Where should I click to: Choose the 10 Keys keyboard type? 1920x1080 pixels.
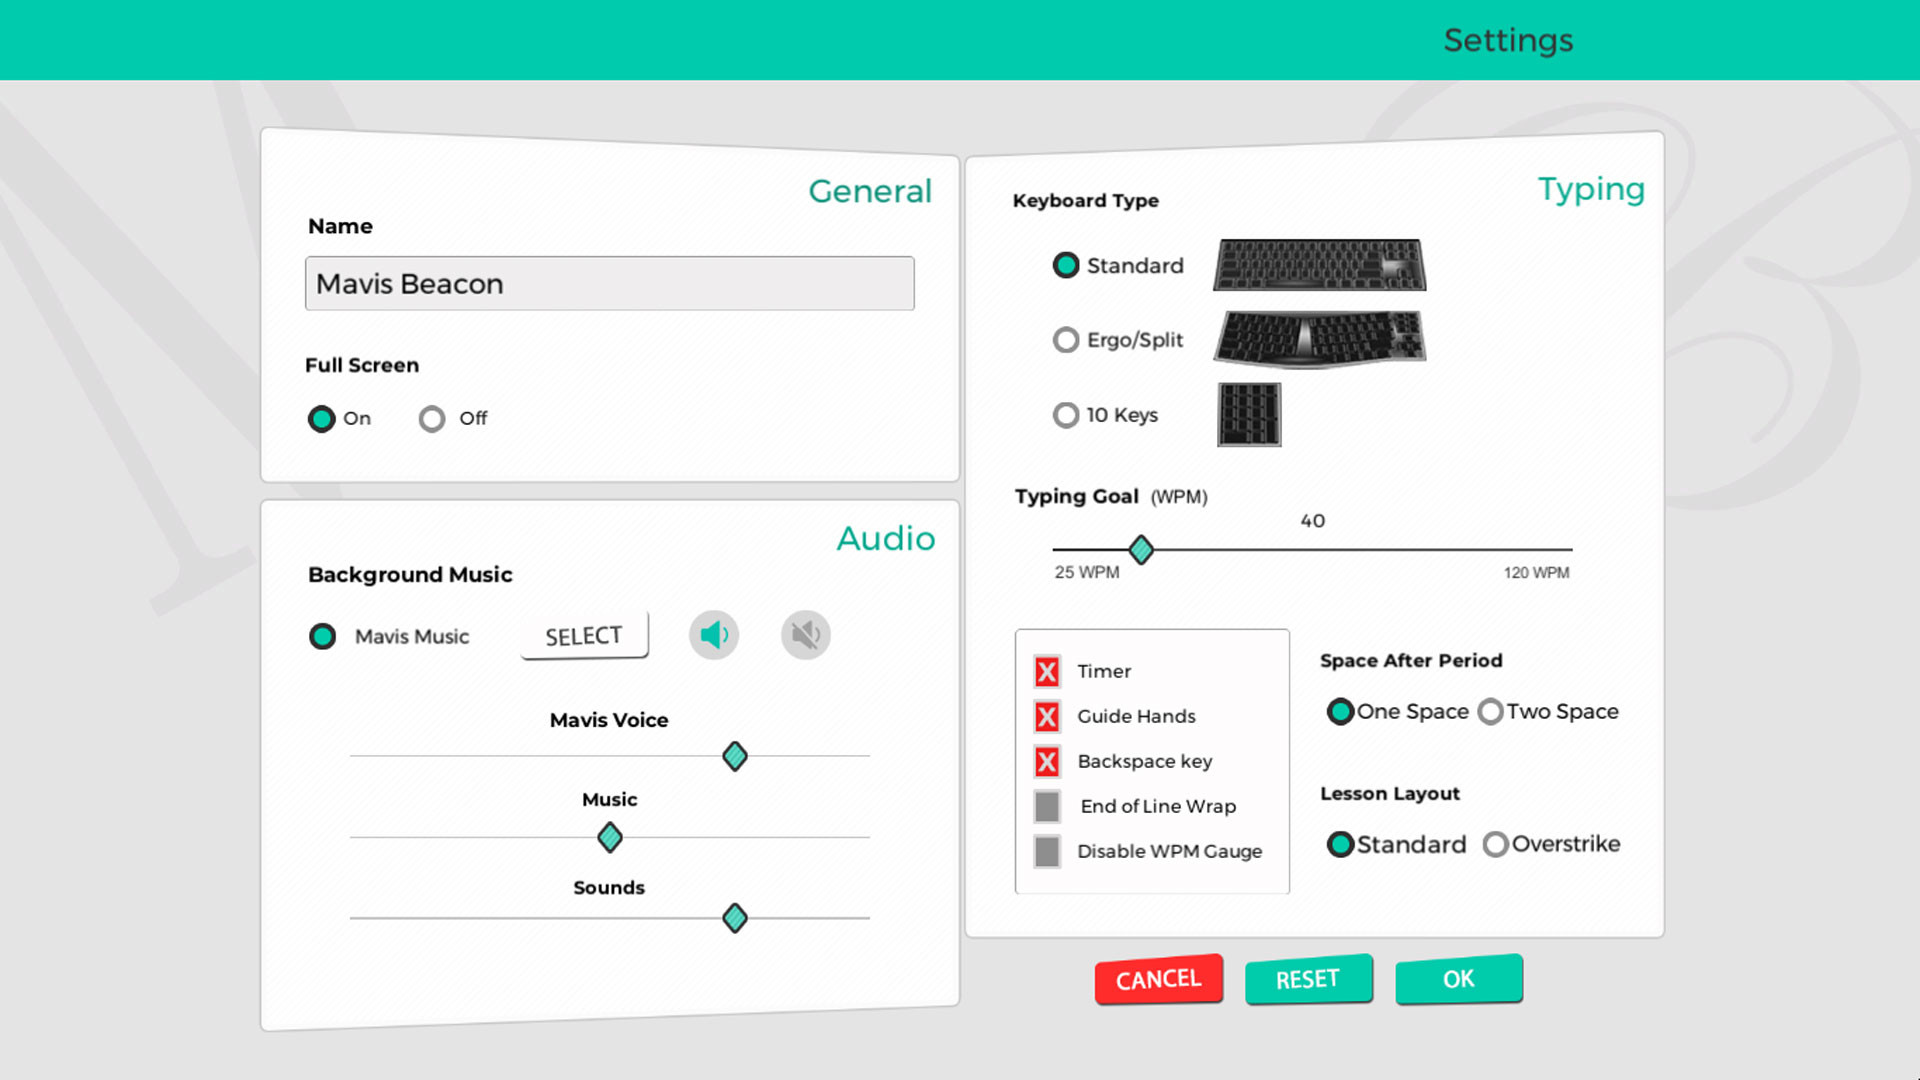[x=1065, y=415]
